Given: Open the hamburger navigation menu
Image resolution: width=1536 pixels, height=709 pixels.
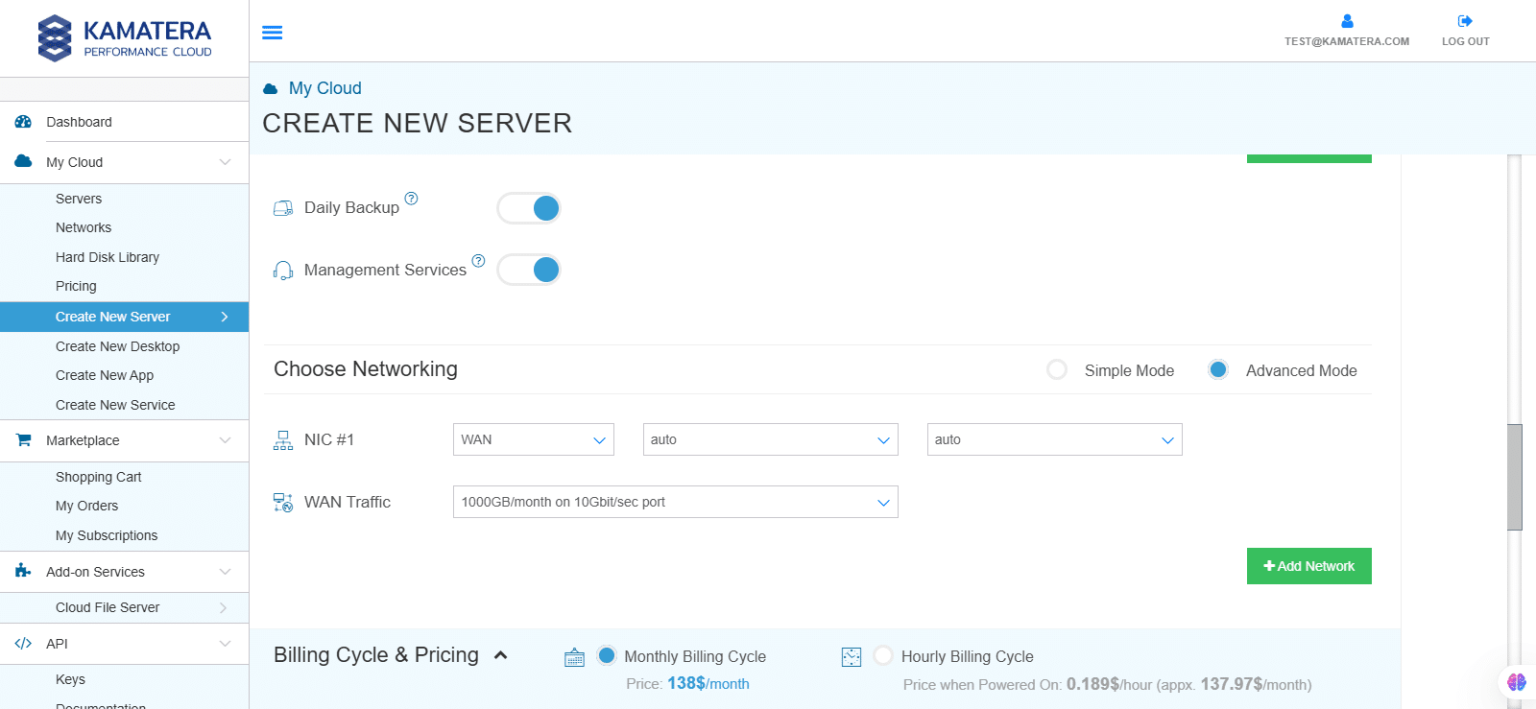Looking at the screenshot, I should pyautogui.click(x=271, y=31).
